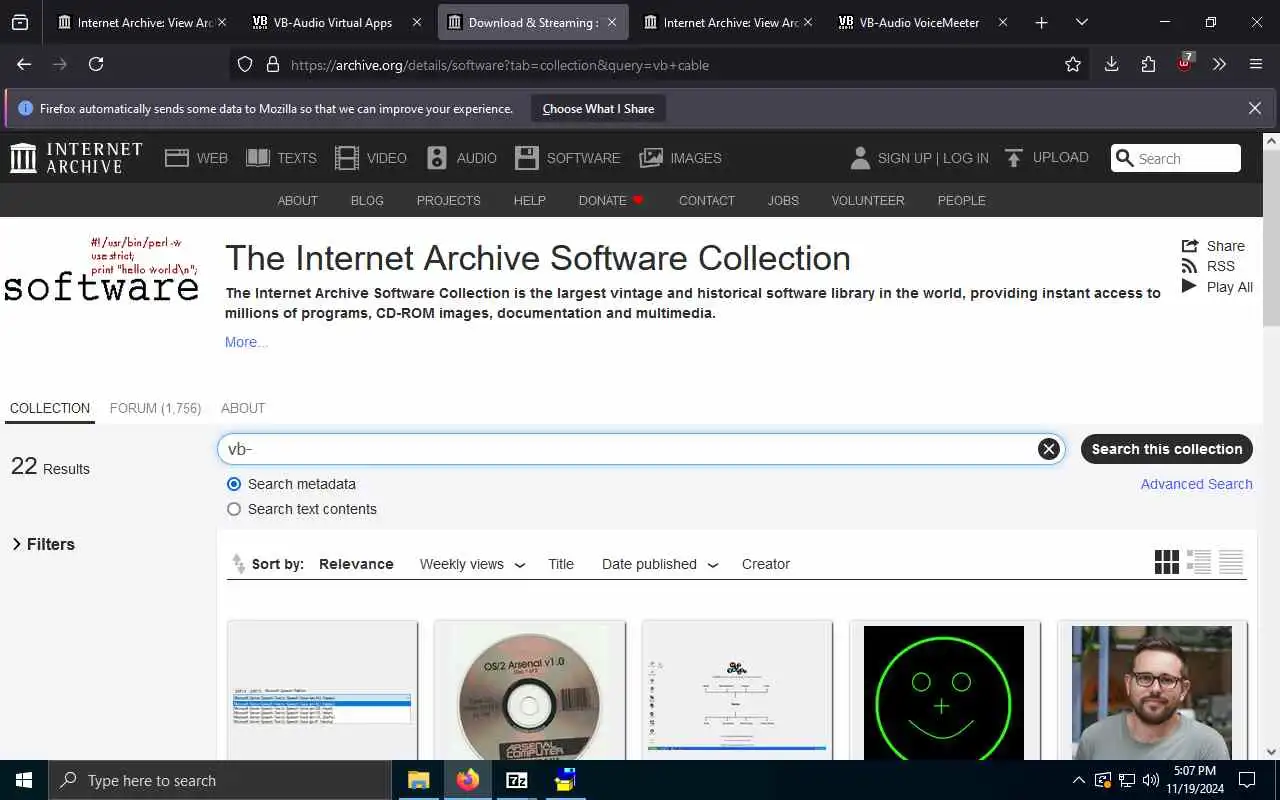The height and width of the screenshot is (800, 1280).
Task: Click the Play All triangle icon
Action: tap(1189, 286)
